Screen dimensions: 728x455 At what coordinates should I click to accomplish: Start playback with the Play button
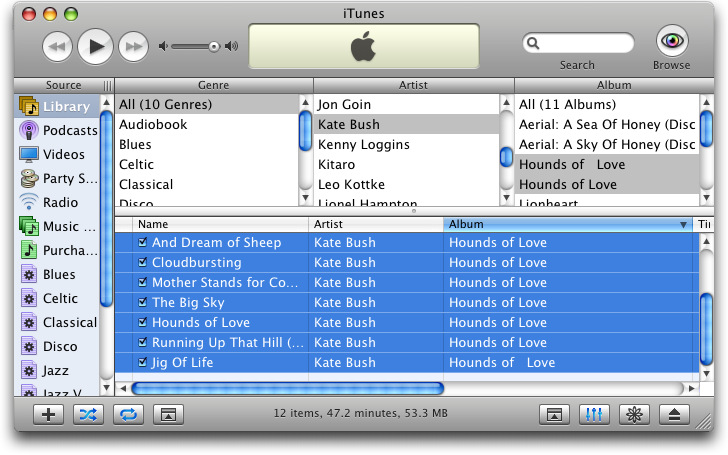click(x=95, y=46)
